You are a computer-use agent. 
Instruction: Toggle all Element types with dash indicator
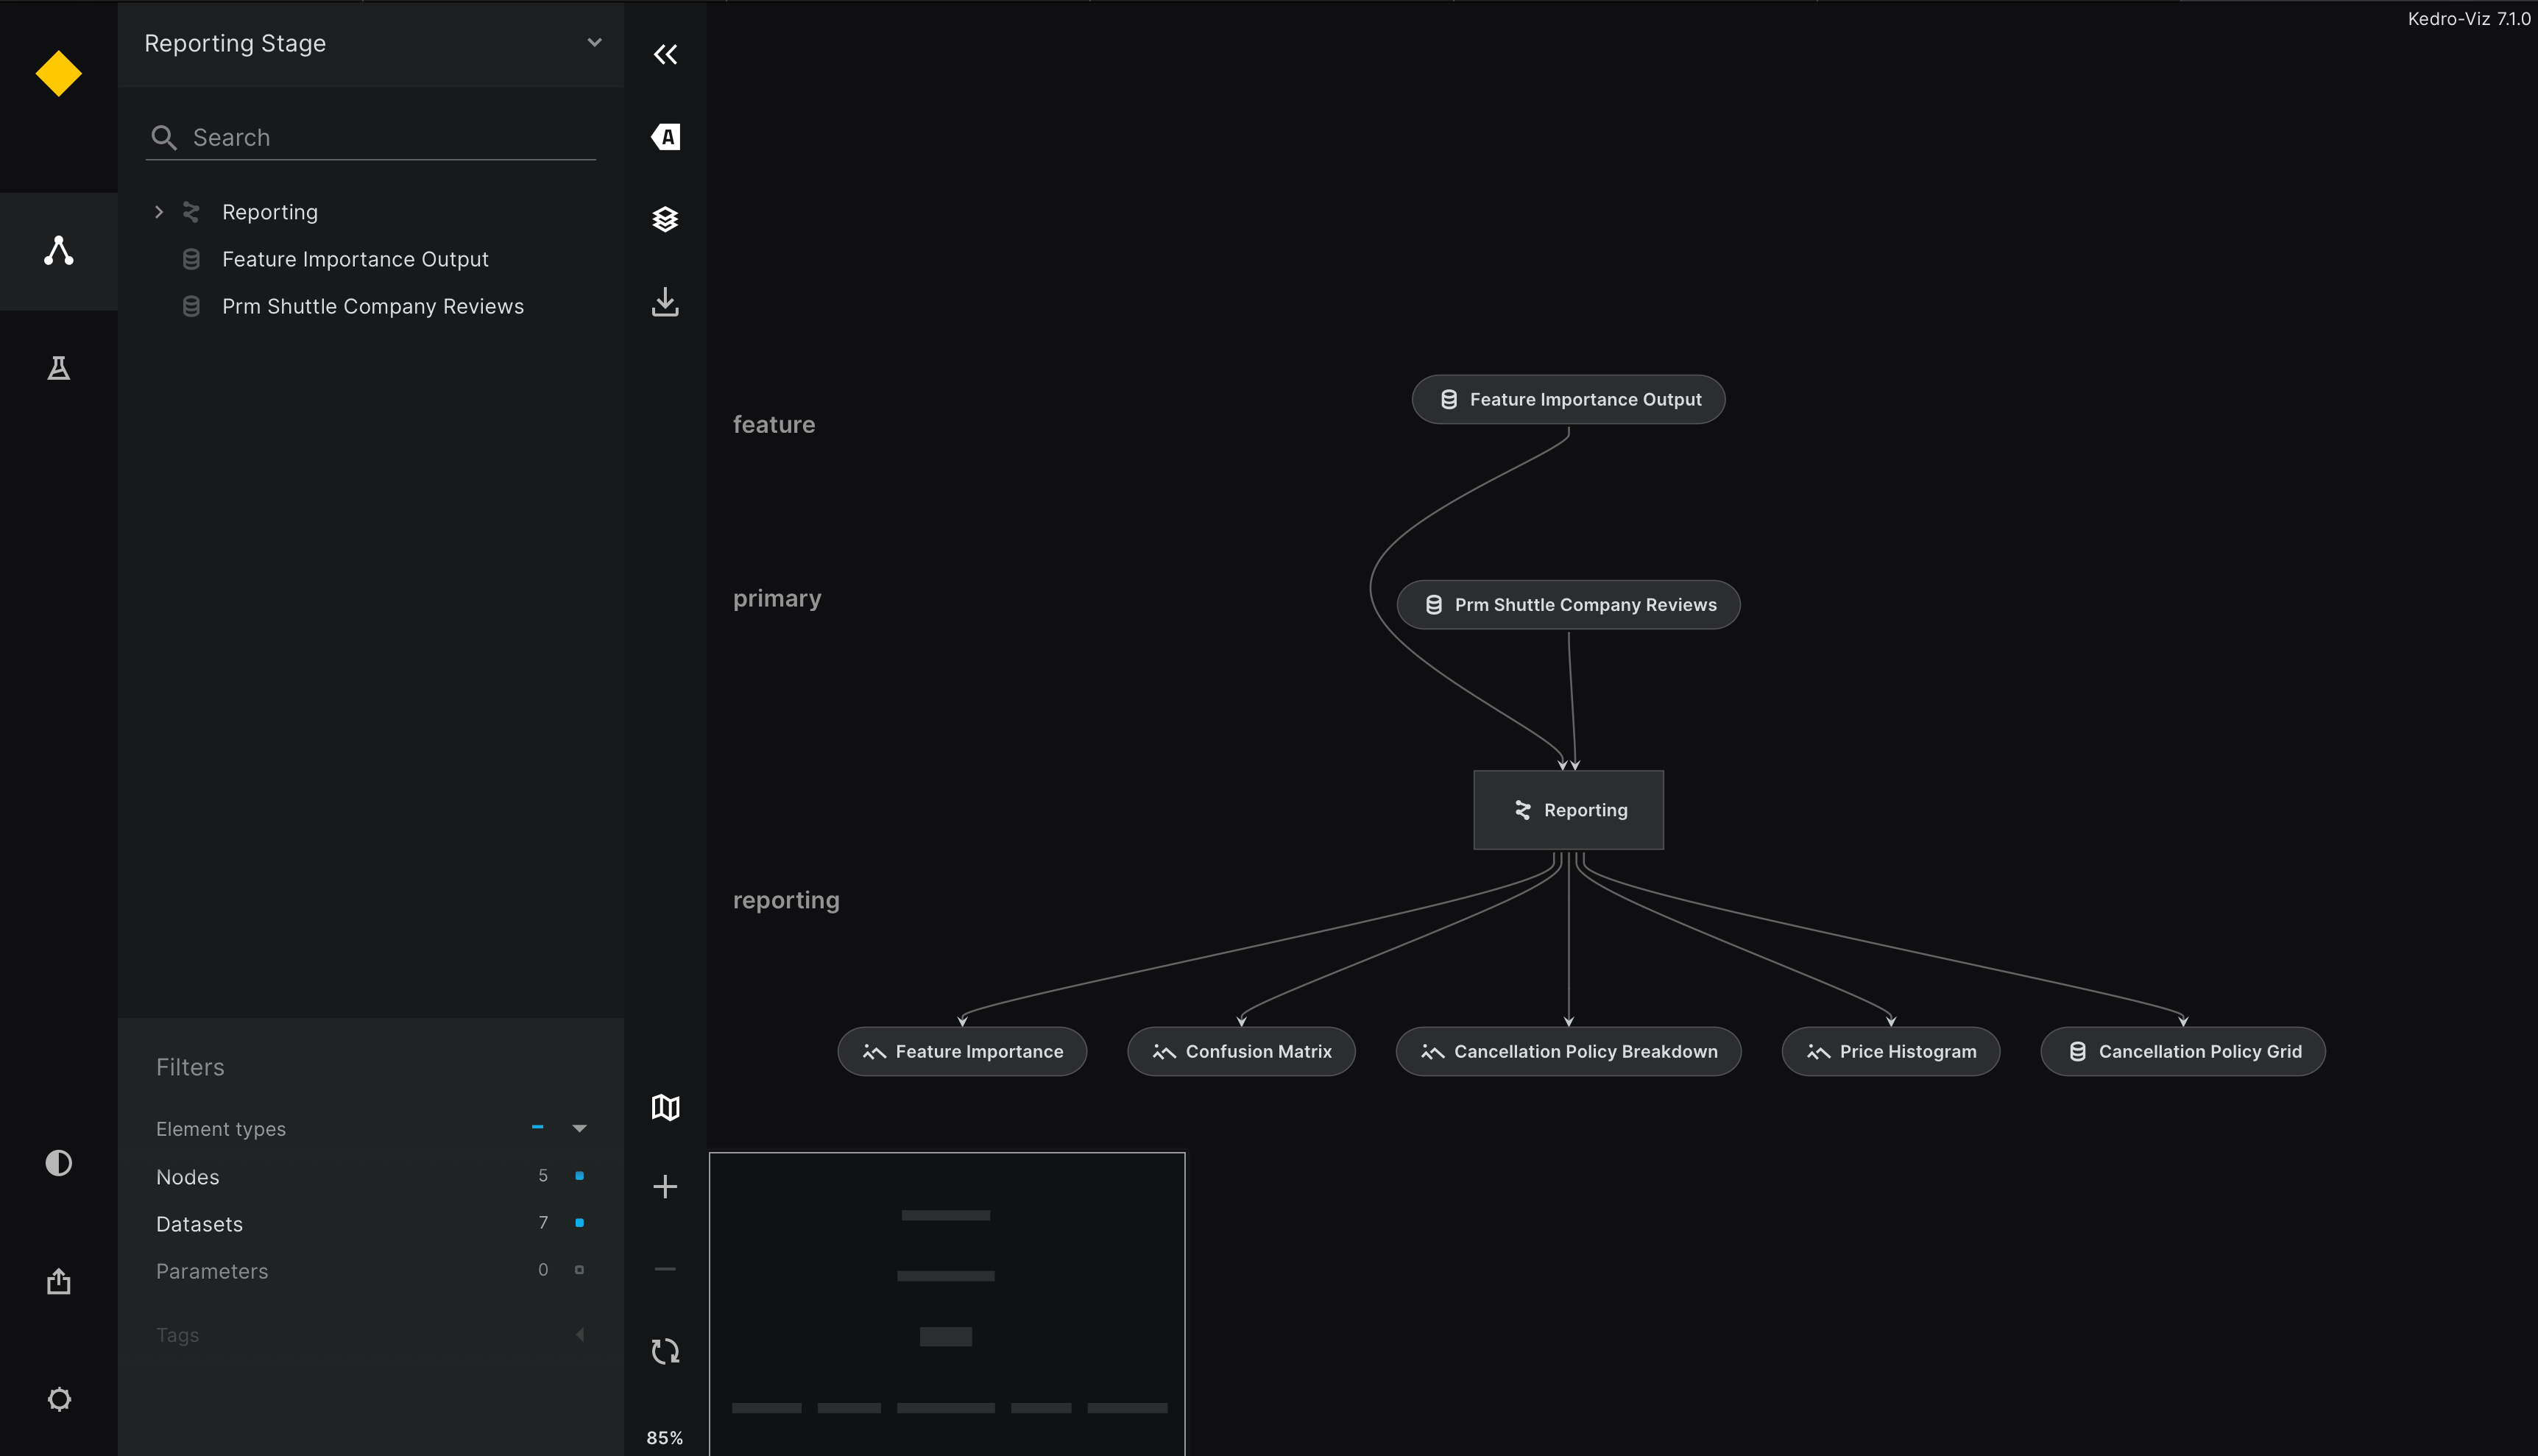(538, 1127)
